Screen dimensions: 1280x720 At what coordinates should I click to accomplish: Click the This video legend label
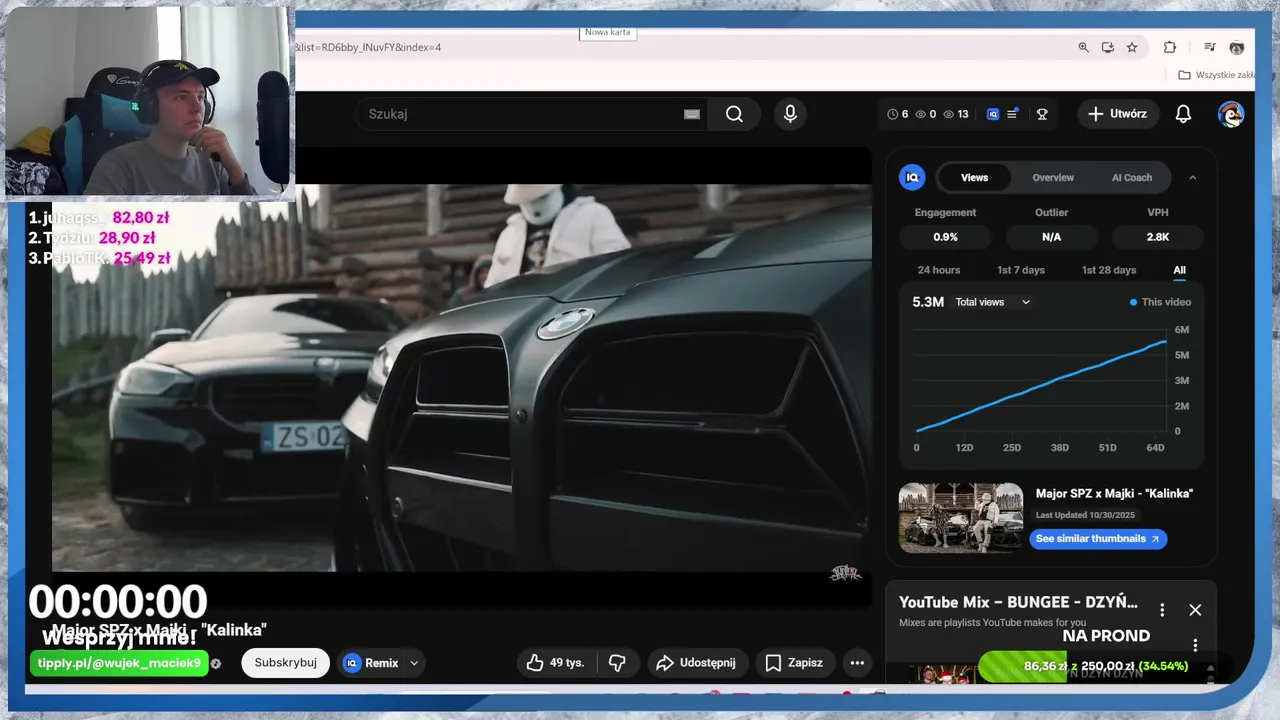[x=1160, y=302]
